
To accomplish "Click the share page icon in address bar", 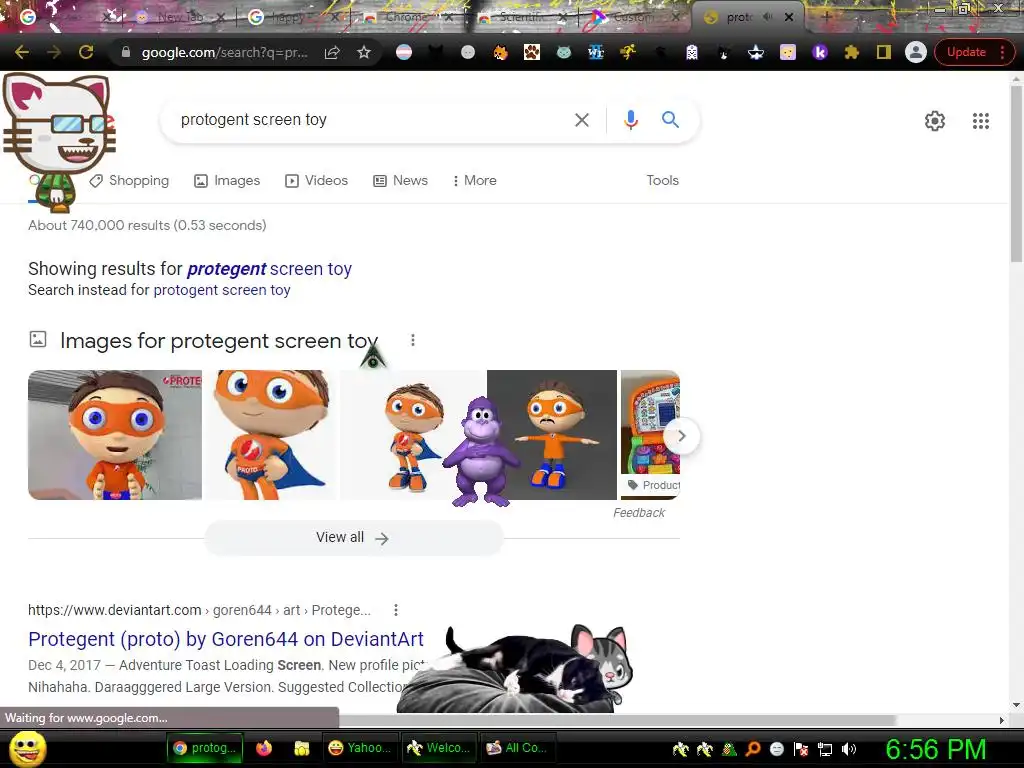I will 332,52.
